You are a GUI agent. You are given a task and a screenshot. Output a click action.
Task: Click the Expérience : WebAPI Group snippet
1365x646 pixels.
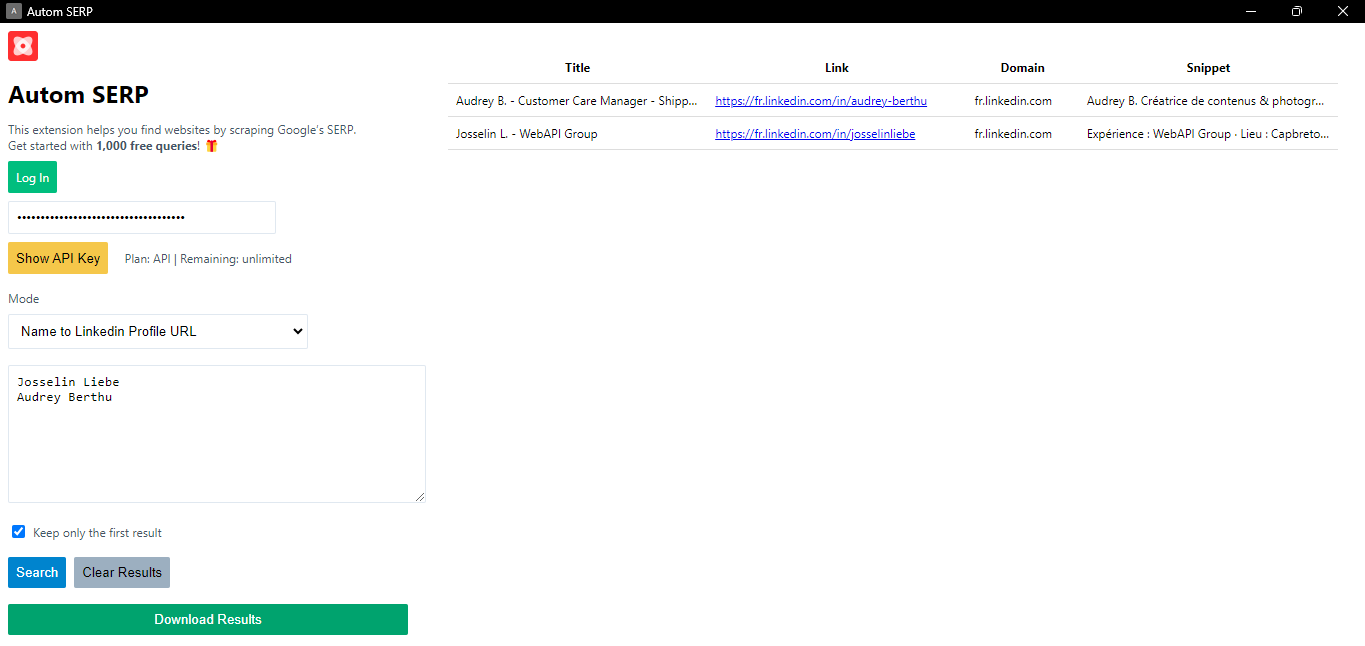click(x=1208, y=134)
